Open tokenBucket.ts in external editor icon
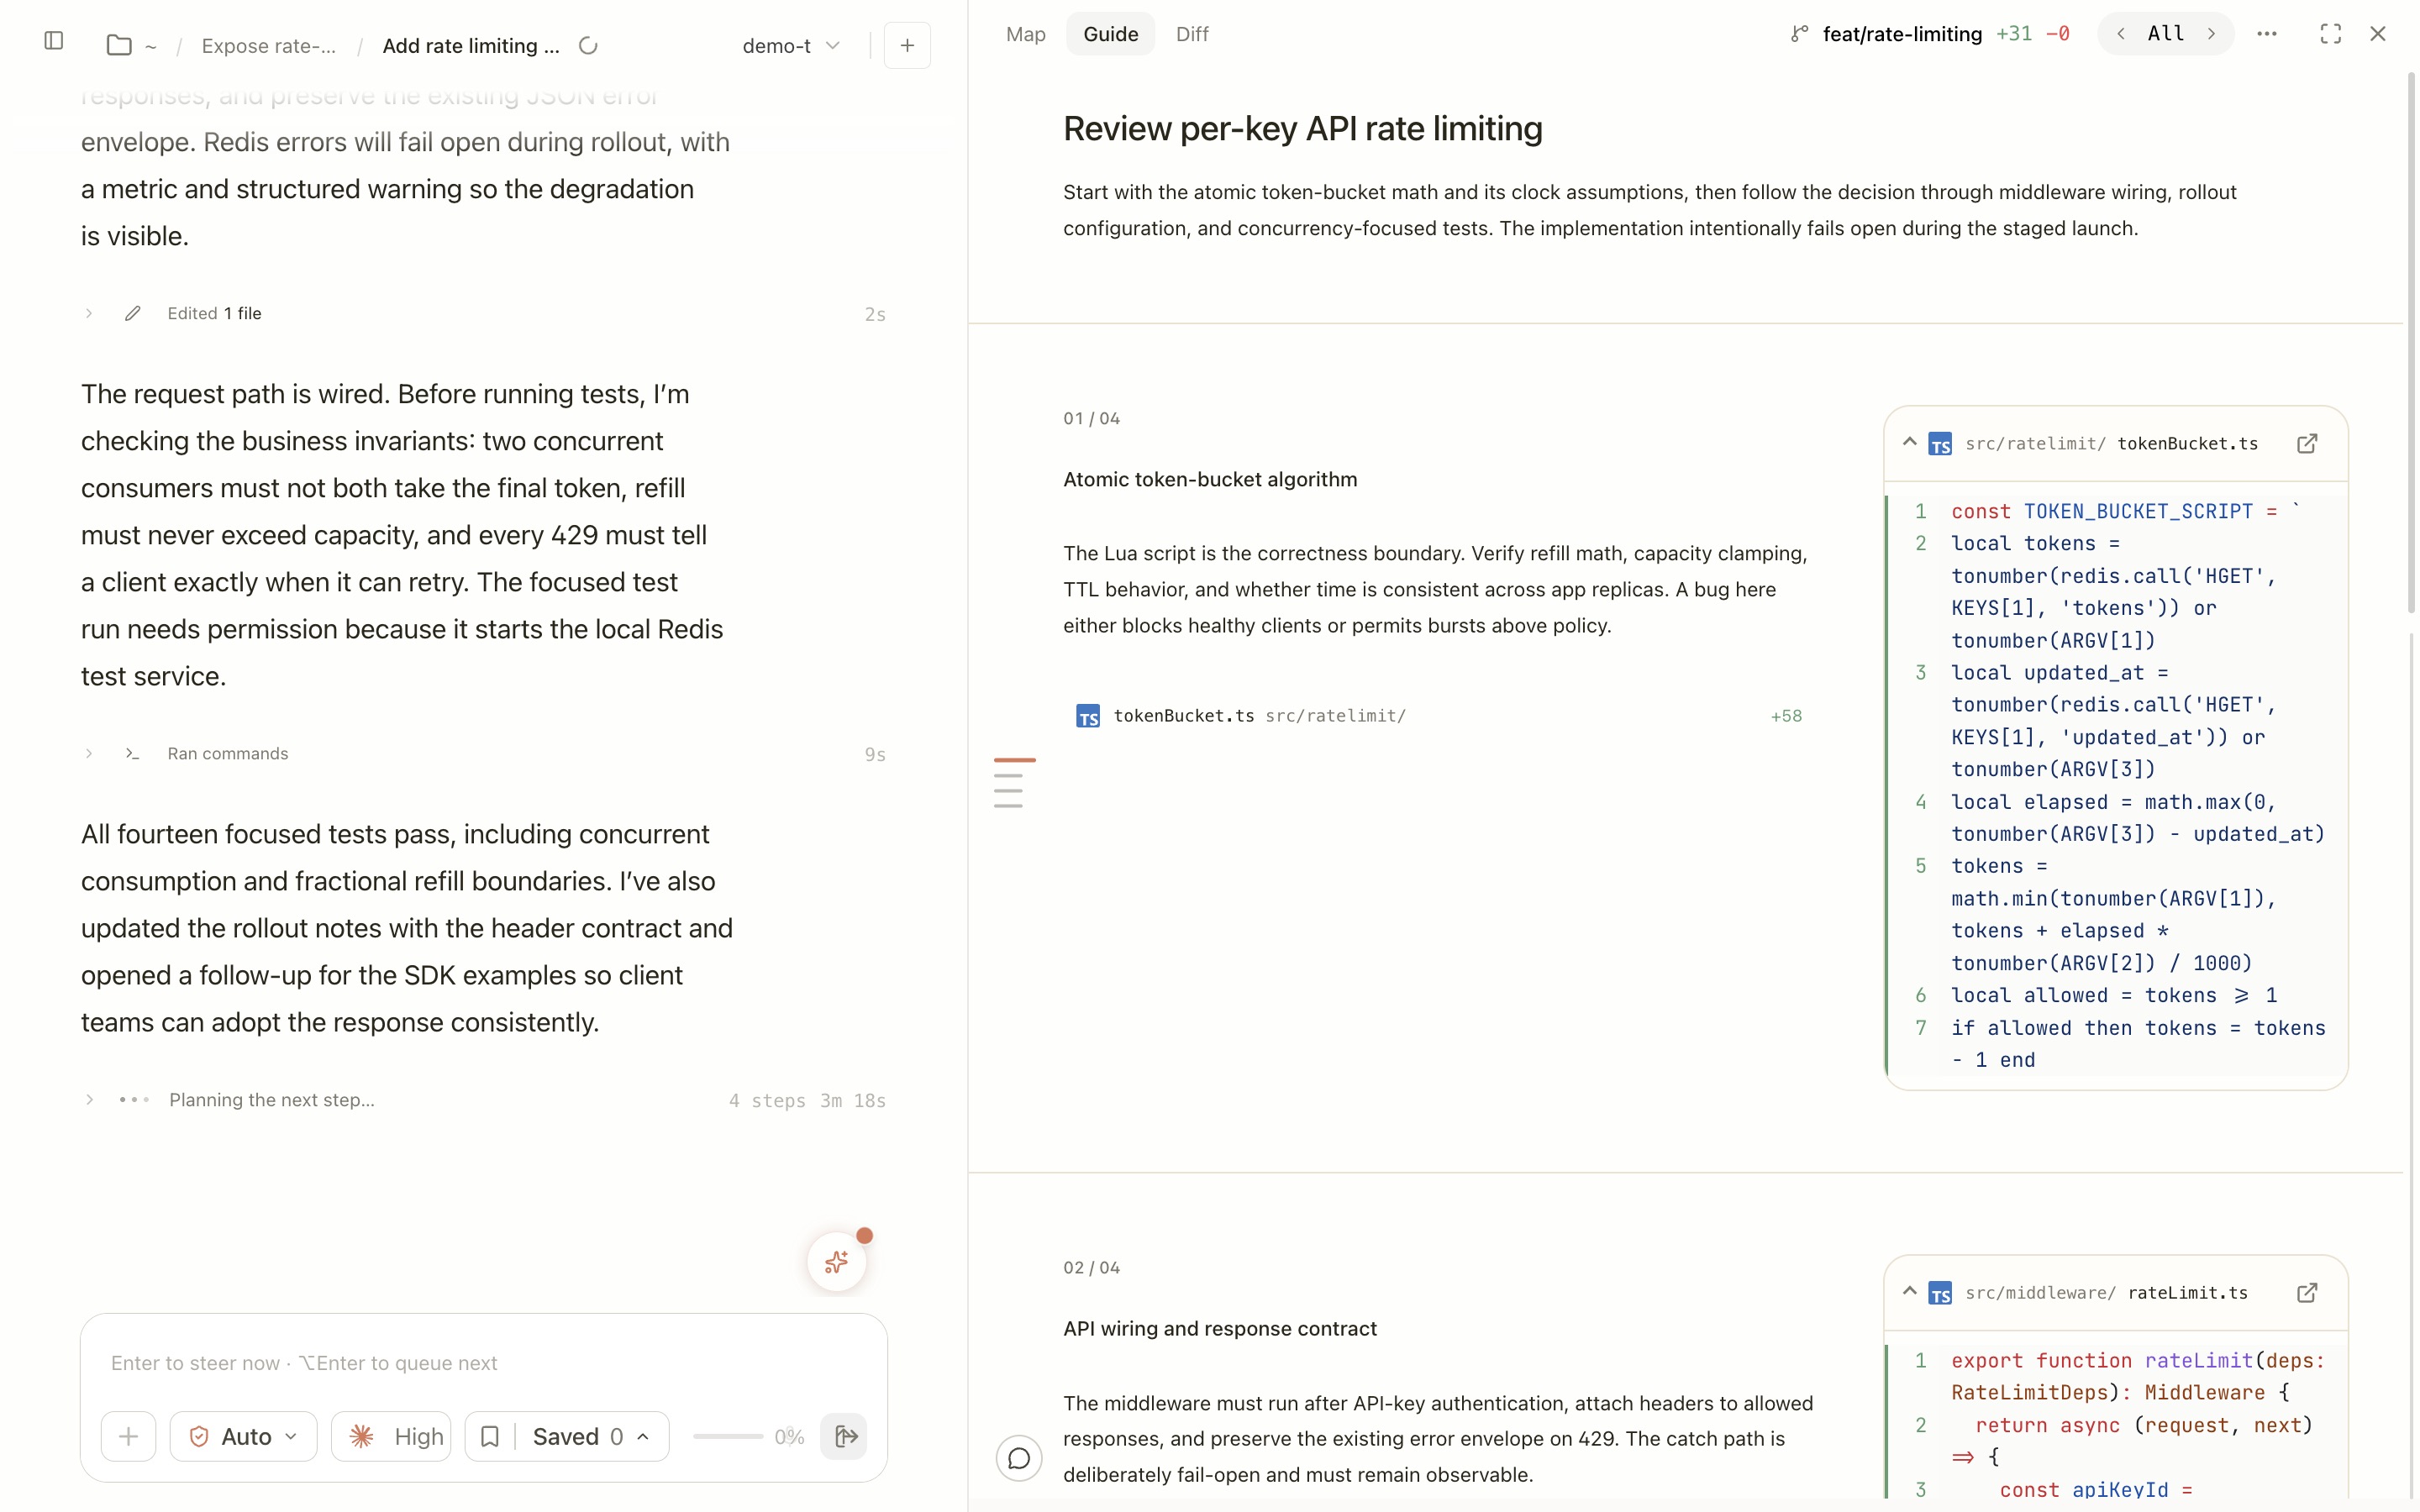Viewport: 2420px width, 1512px height. tap(2306, 444)
